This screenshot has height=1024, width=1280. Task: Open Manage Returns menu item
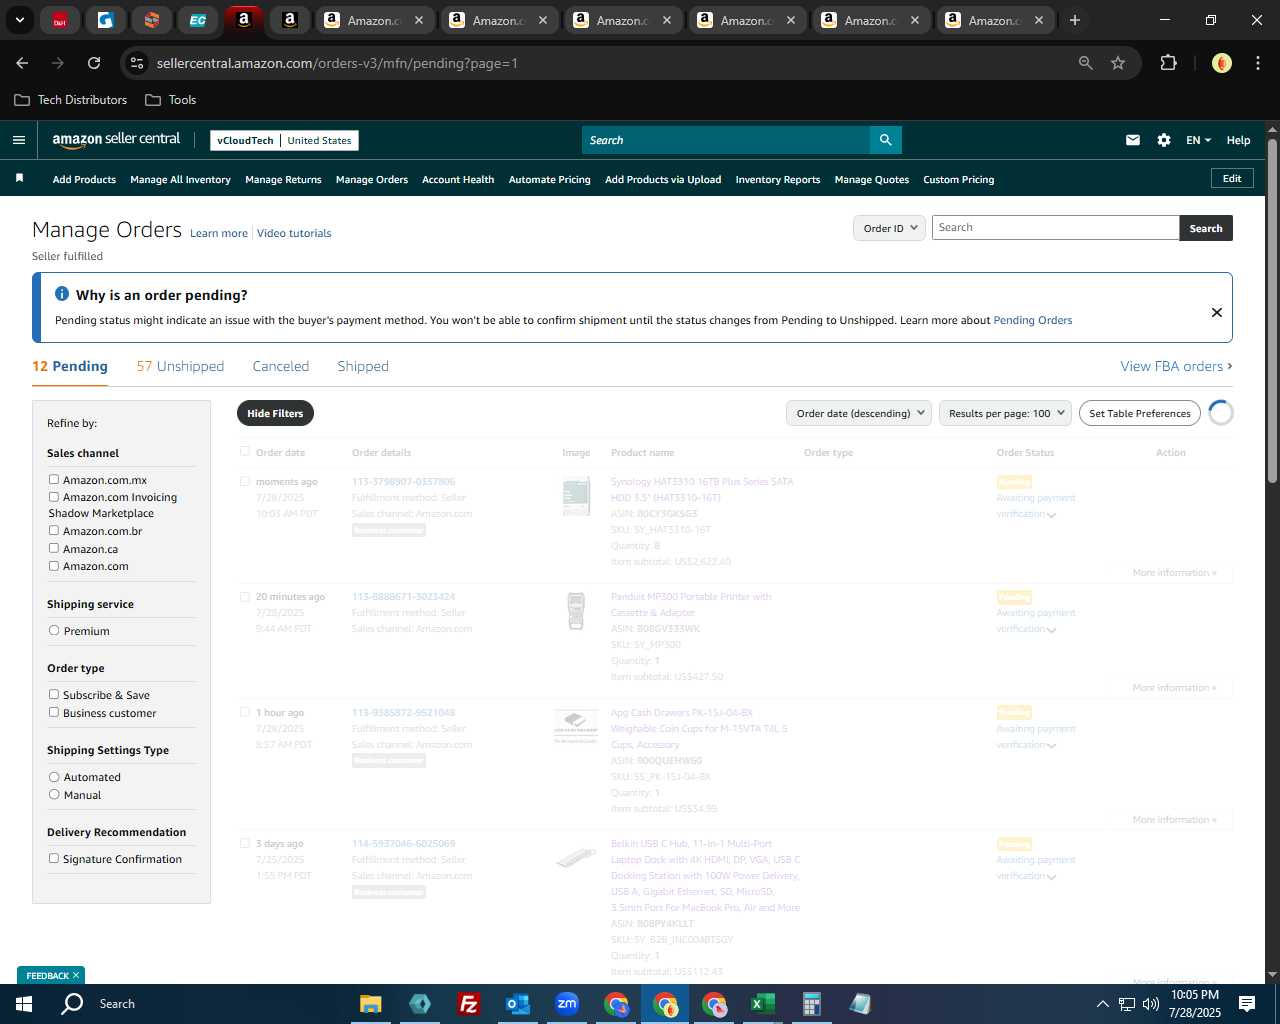[x=283, y=180]
